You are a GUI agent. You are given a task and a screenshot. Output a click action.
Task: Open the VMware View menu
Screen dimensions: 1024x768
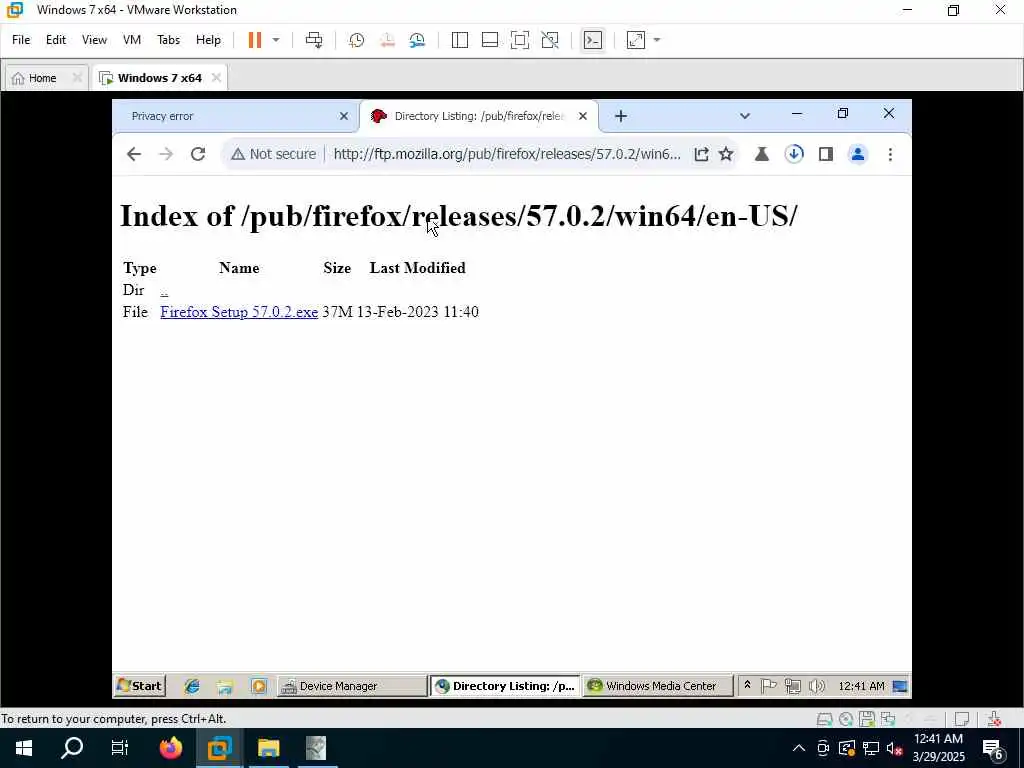tap(94, 40)
